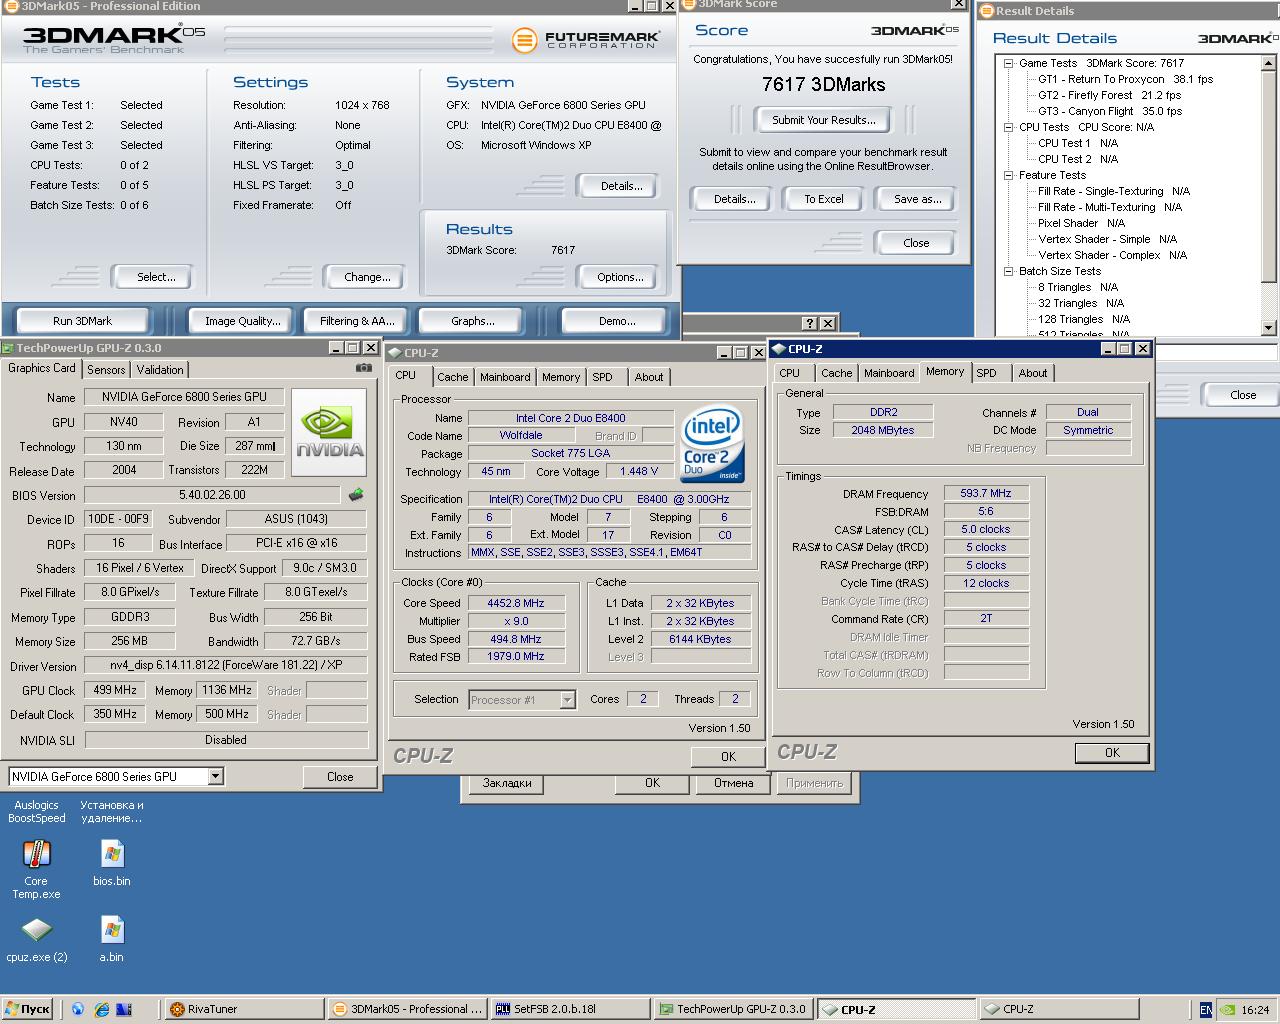1280x1024 pixels.
Task: Click the Start (Пуск) button
Action: [x=27, y=1009]
